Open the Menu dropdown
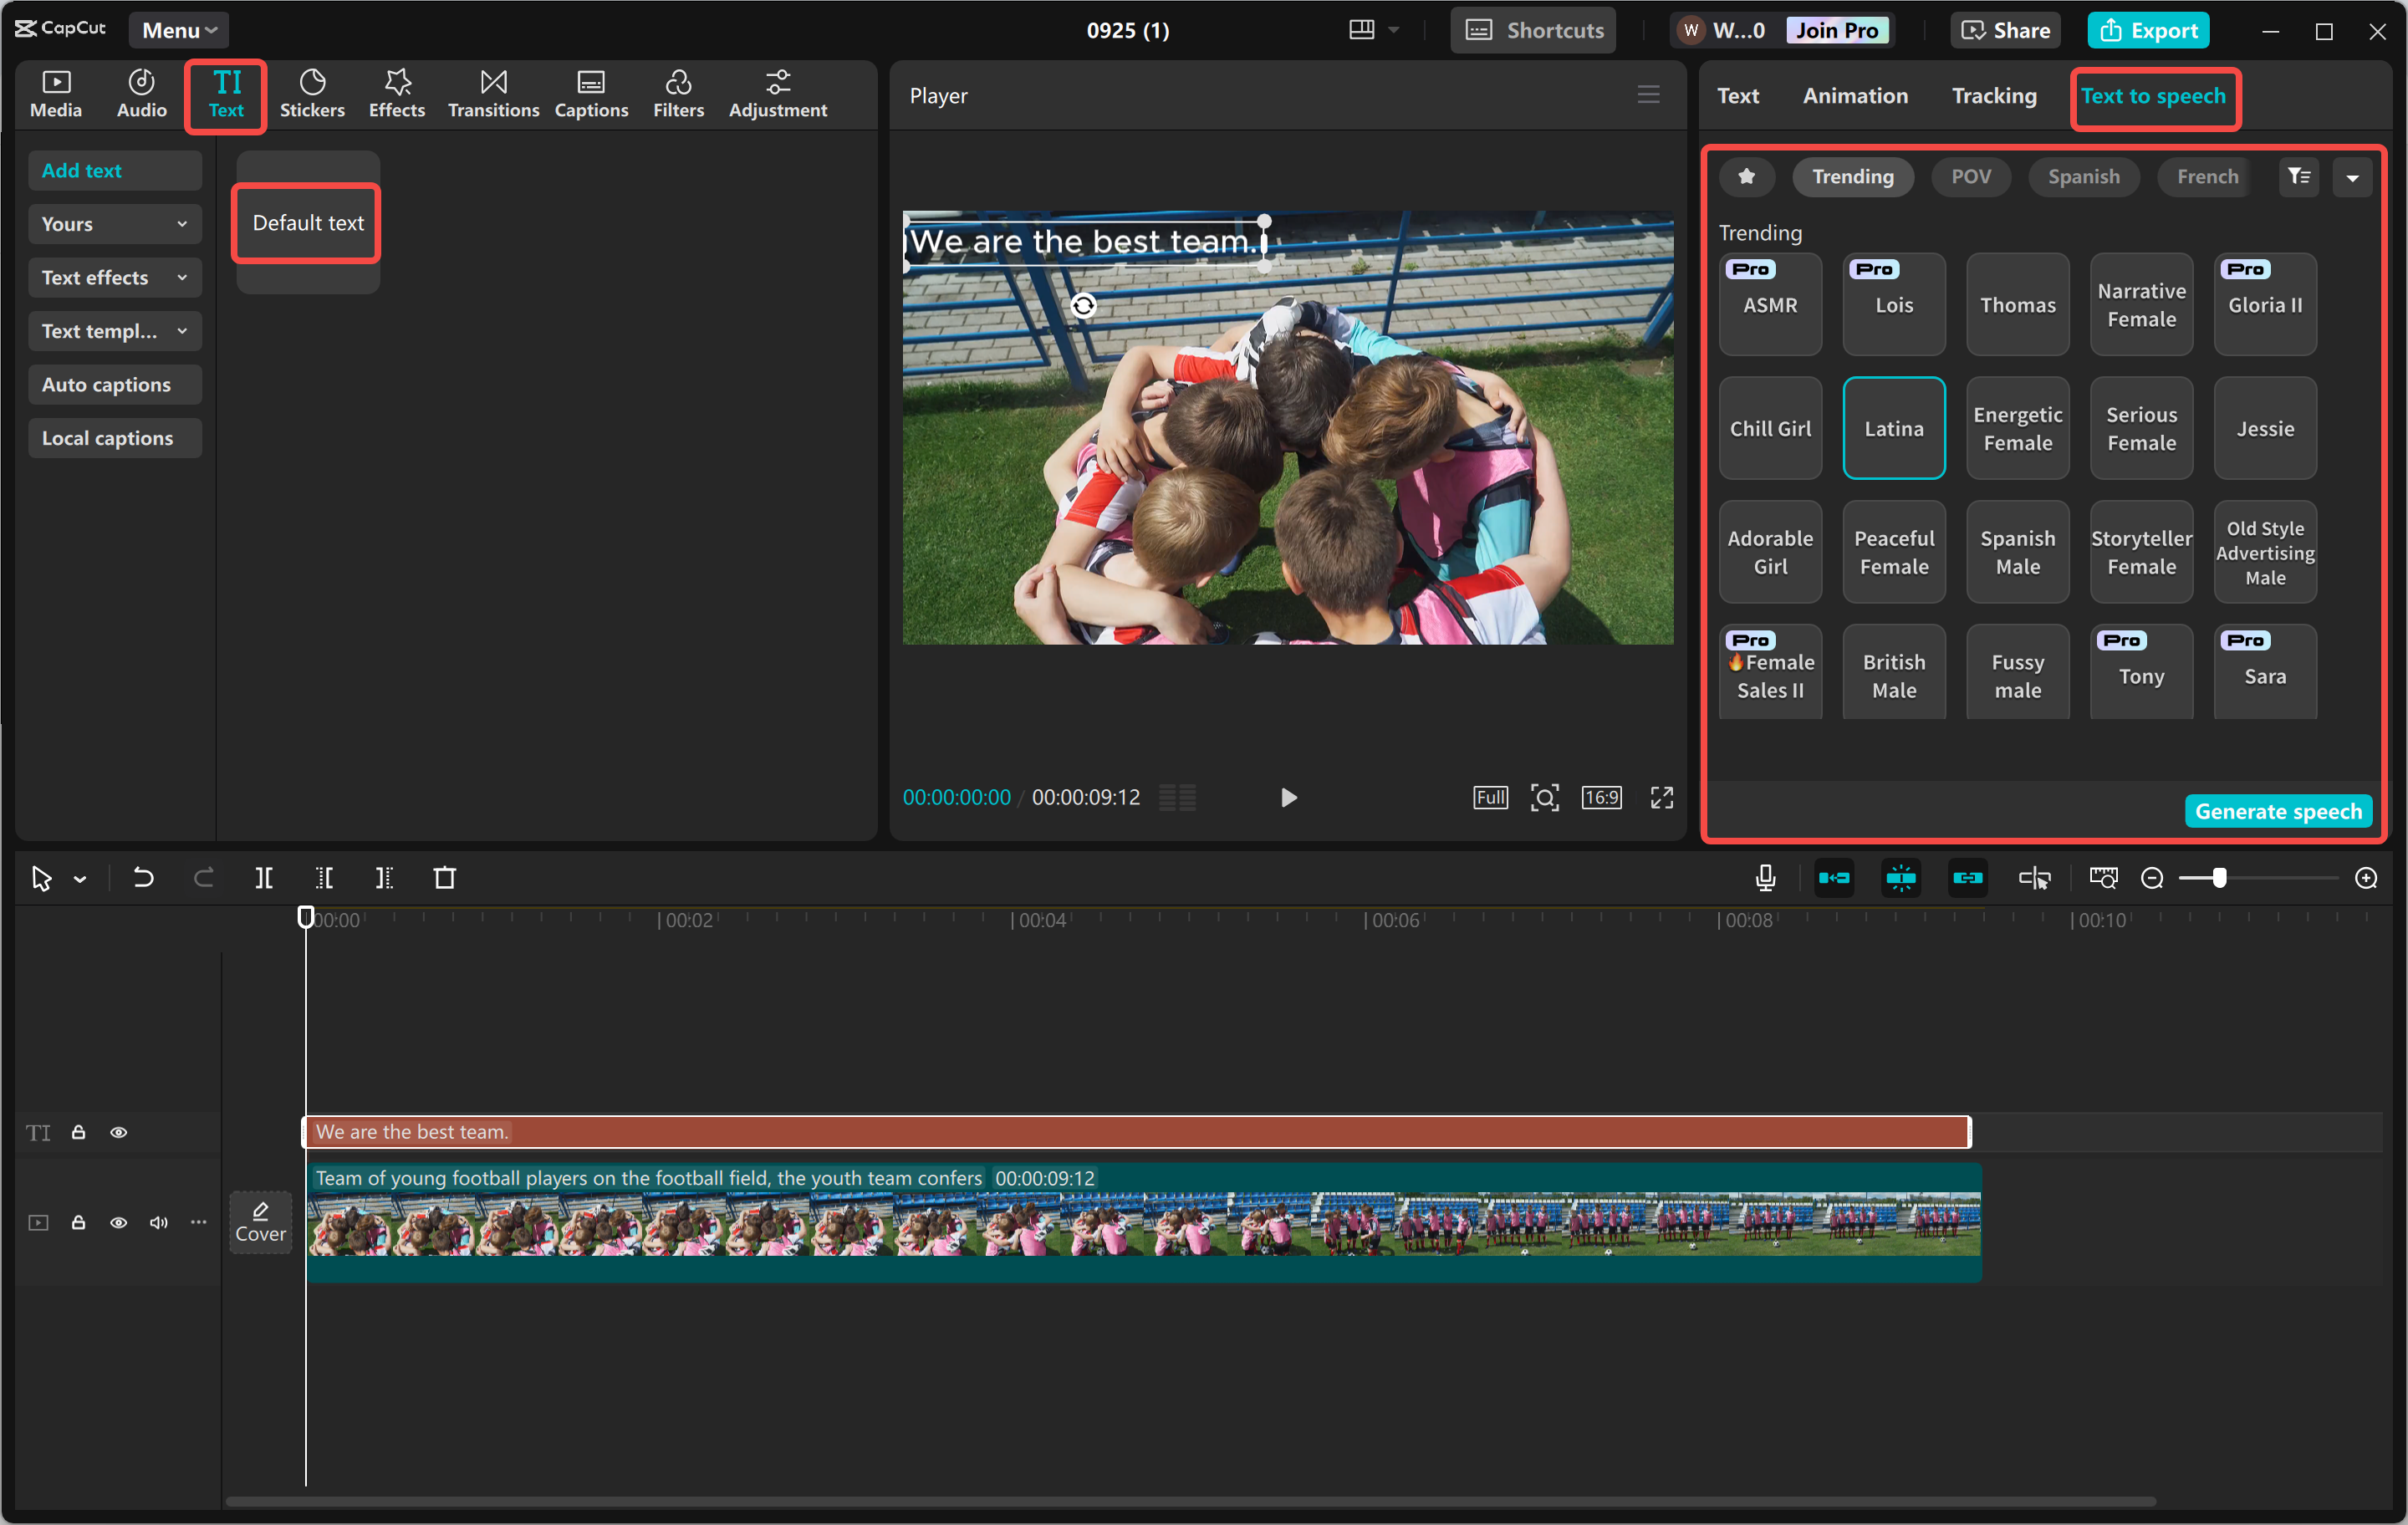Viewport: 2408px width, 1525px height. 178,30
